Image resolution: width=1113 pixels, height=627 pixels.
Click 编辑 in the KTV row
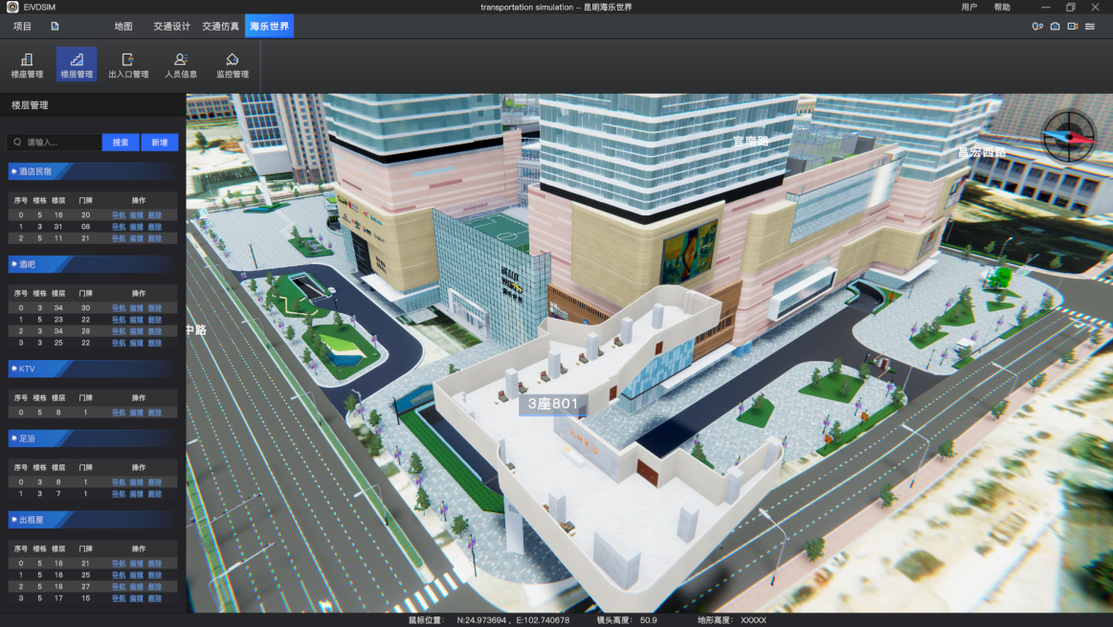136,413
